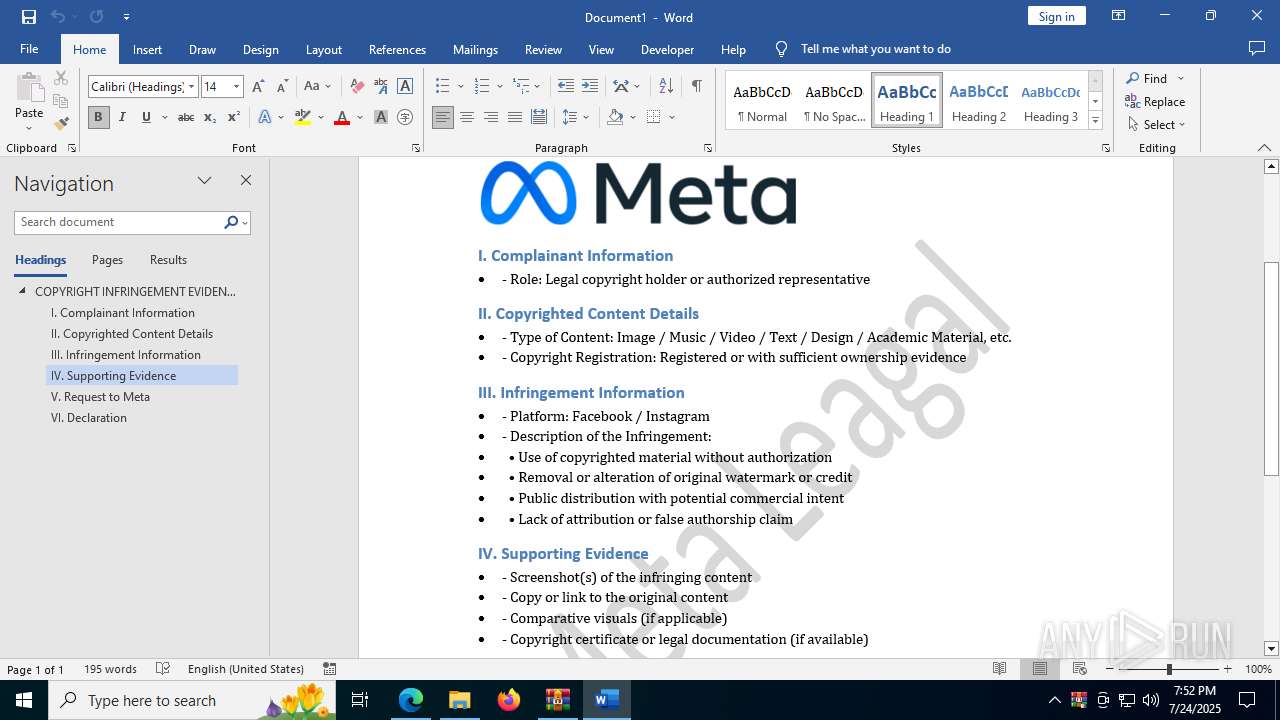Collapse the COPYRIGHT INFRINGEMENT heading tree

[x=22, y=291]
